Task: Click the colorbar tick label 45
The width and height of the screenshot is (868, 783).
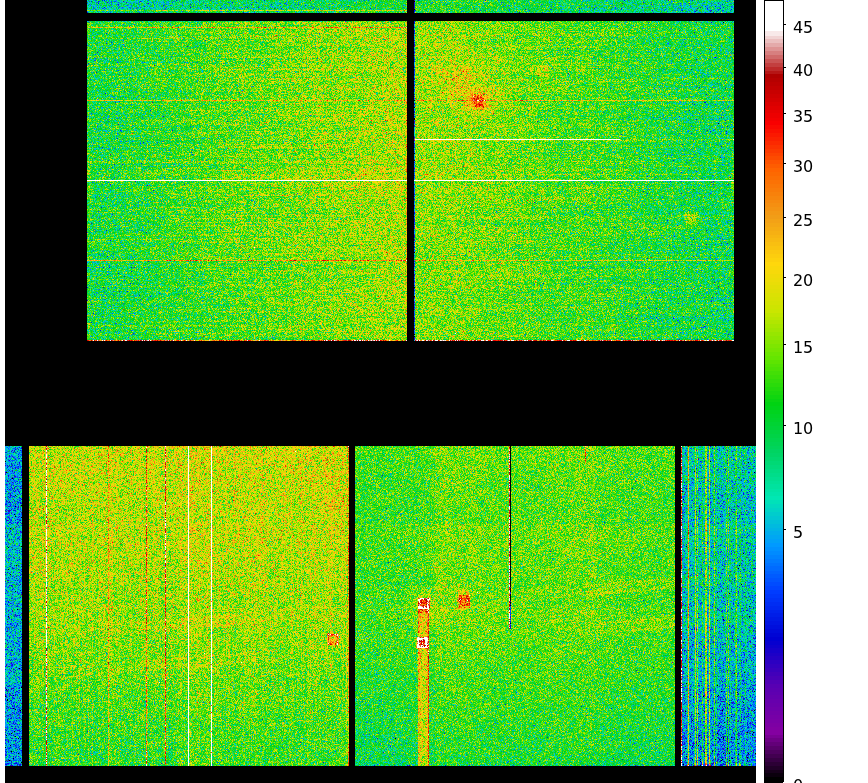Action: [x=803, y=28]
